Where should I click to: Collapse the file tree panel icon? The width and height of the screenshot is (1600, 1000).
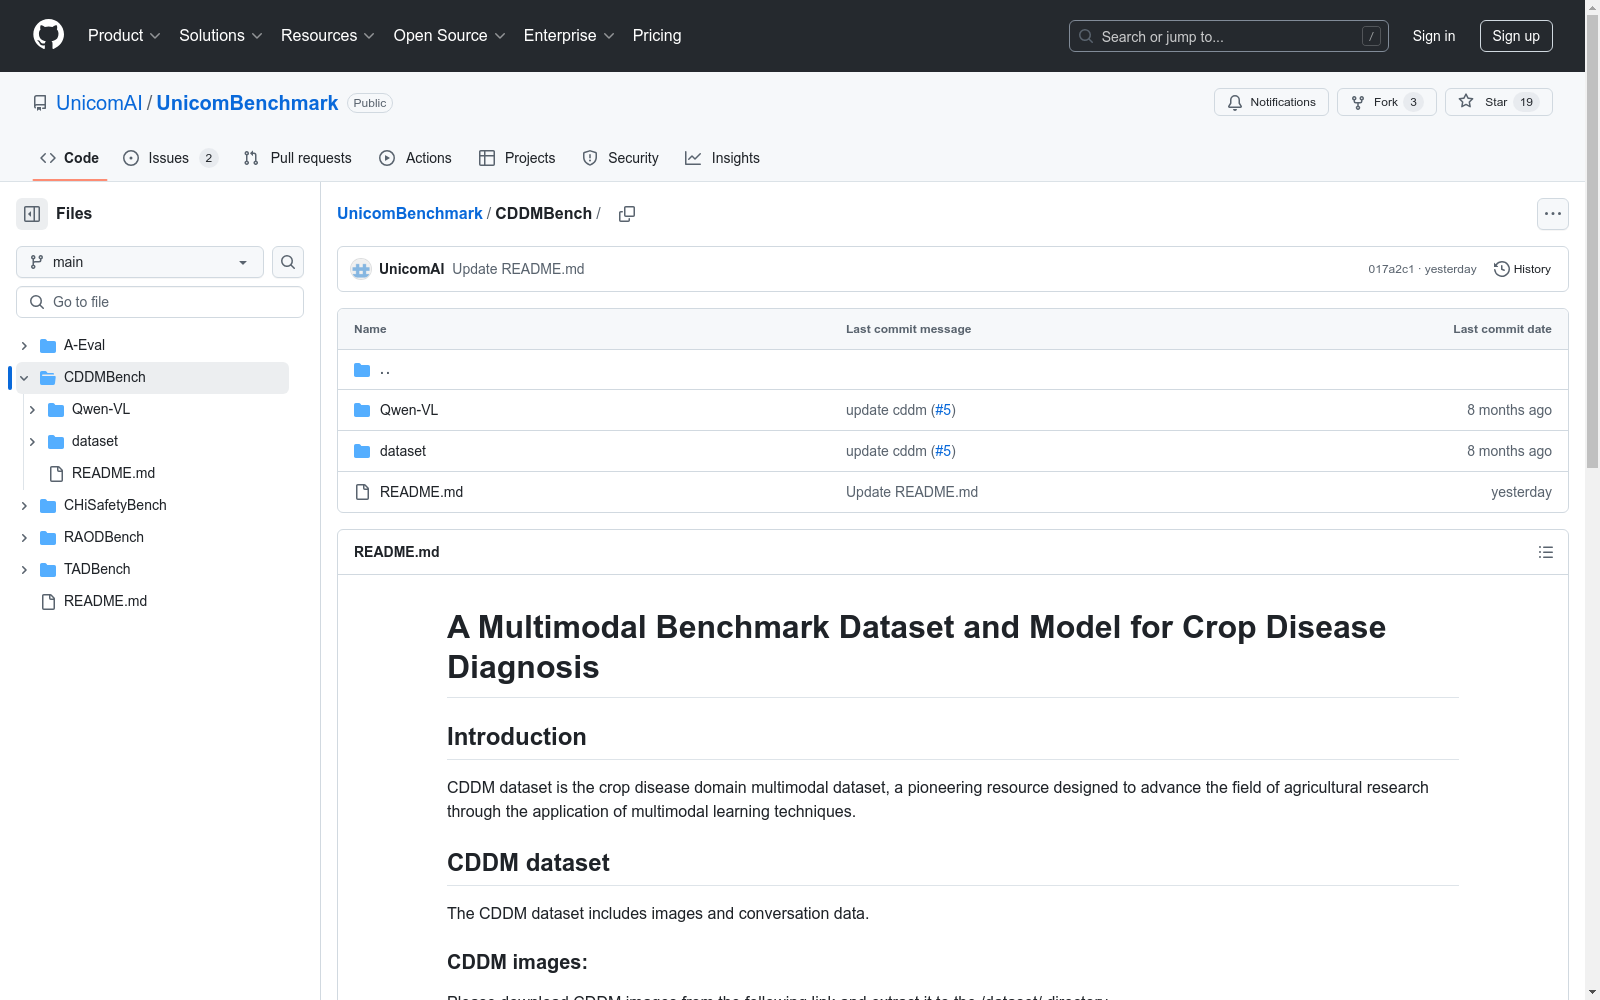click(x=32, y=214)
